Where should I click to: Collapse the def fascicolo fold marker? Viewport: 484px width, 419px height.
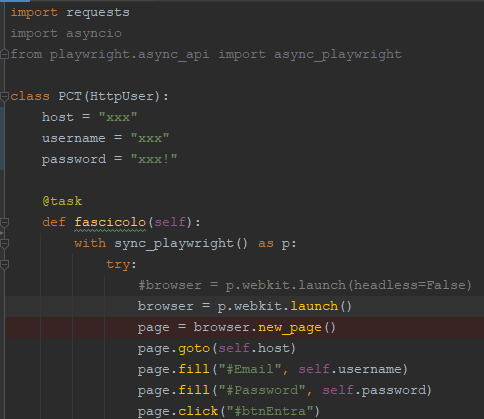pyautogui.click(x=4, y=222)
